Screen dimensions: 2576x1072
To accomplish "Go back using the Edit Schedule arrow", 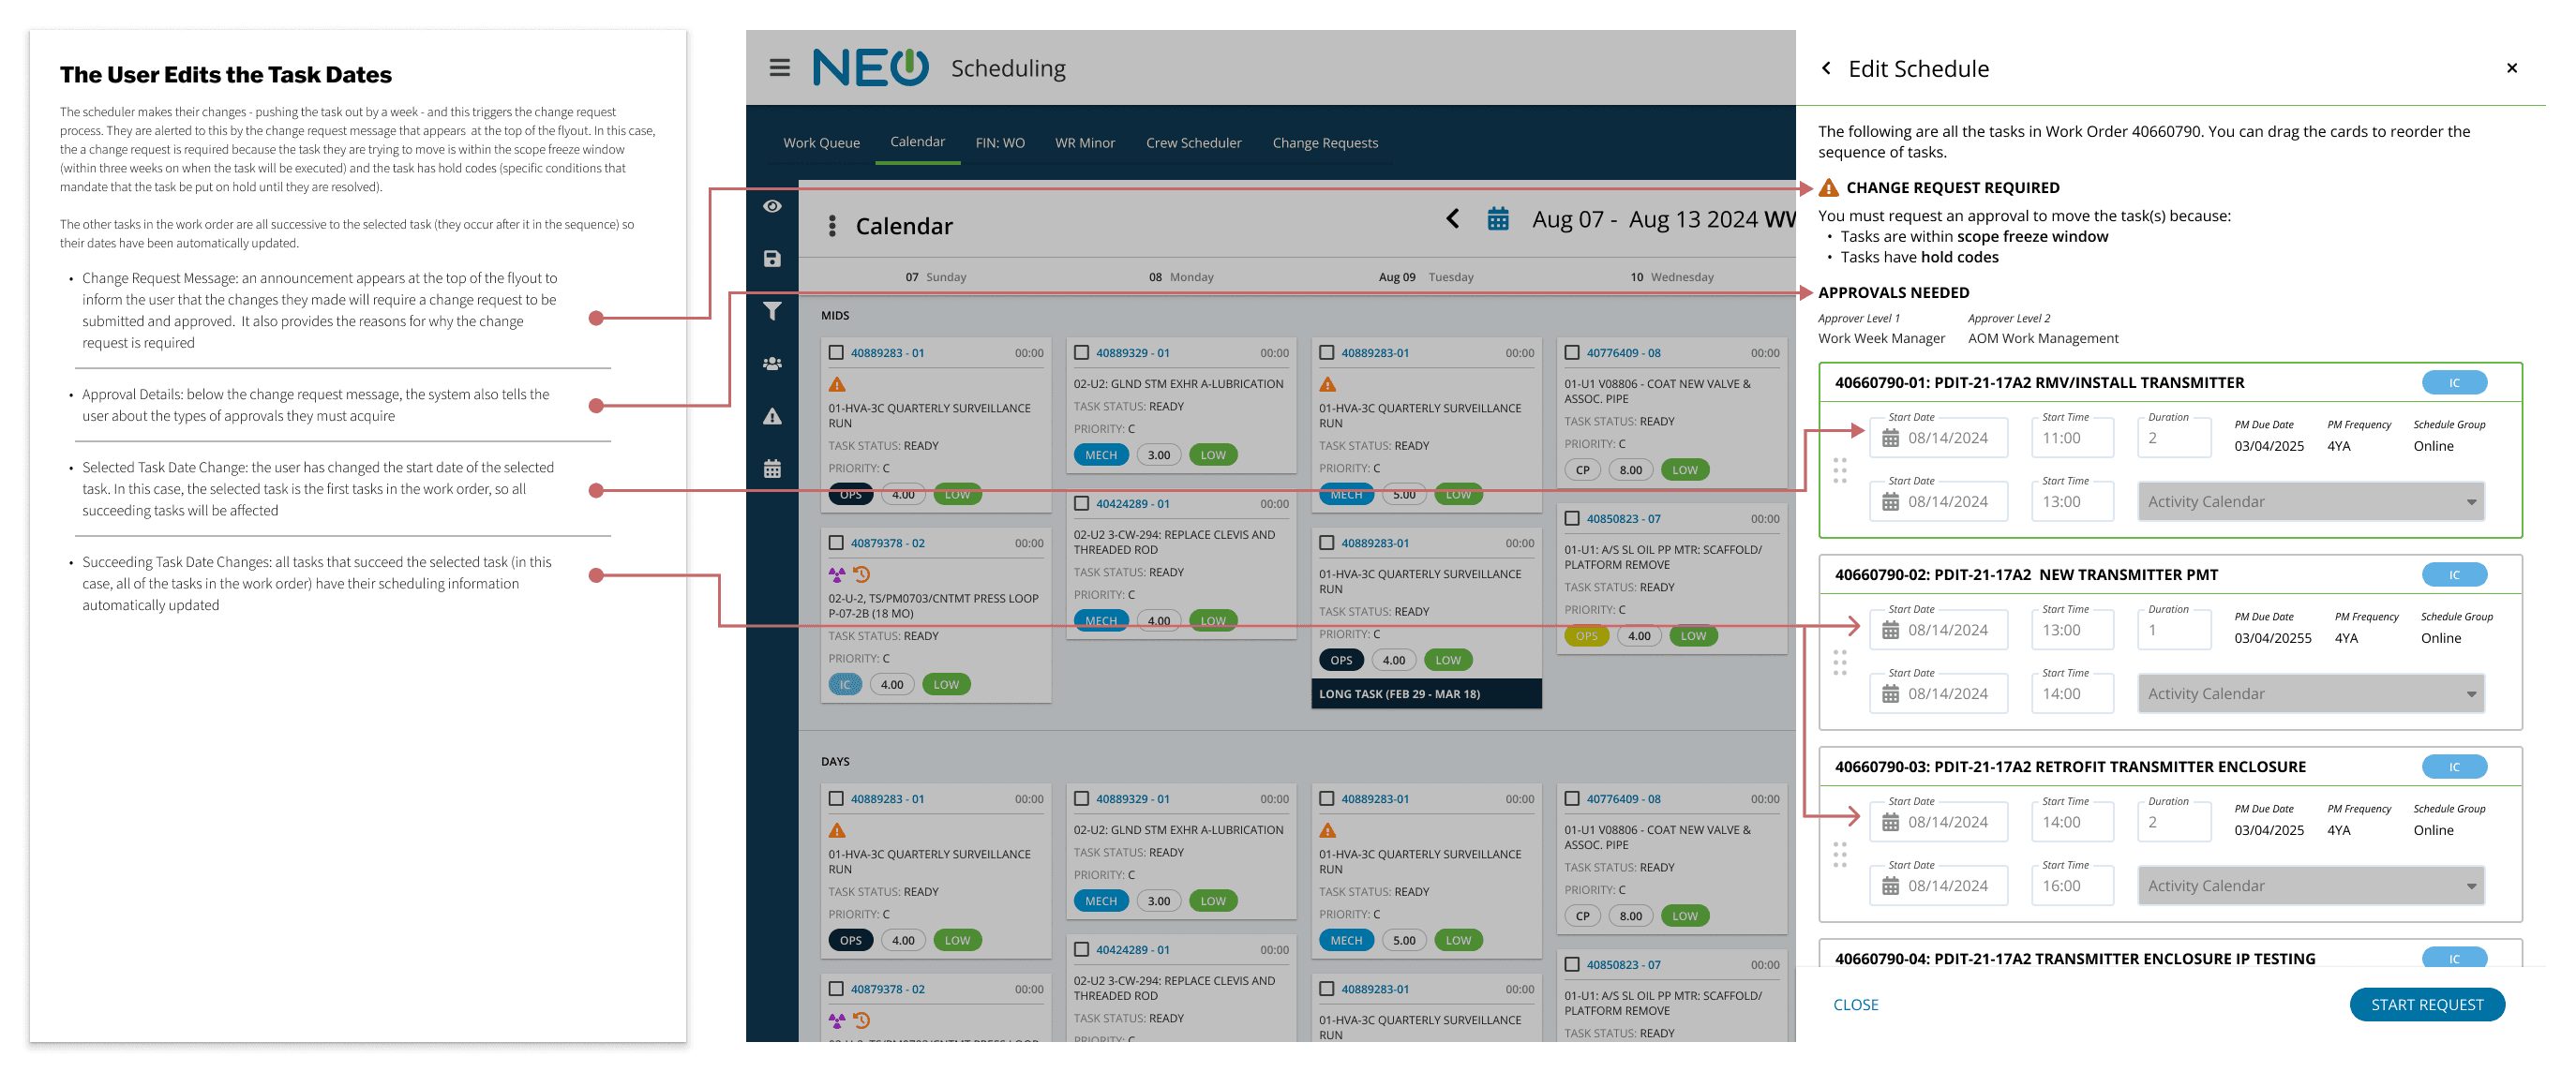I will click(x=1826, y=68).
